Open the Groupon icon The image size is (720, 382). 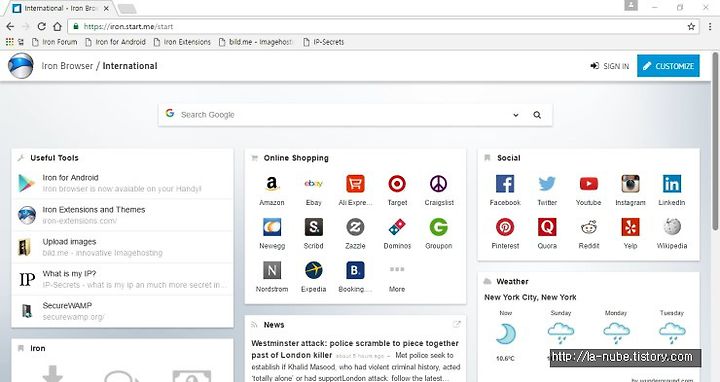tap(439, 227)
